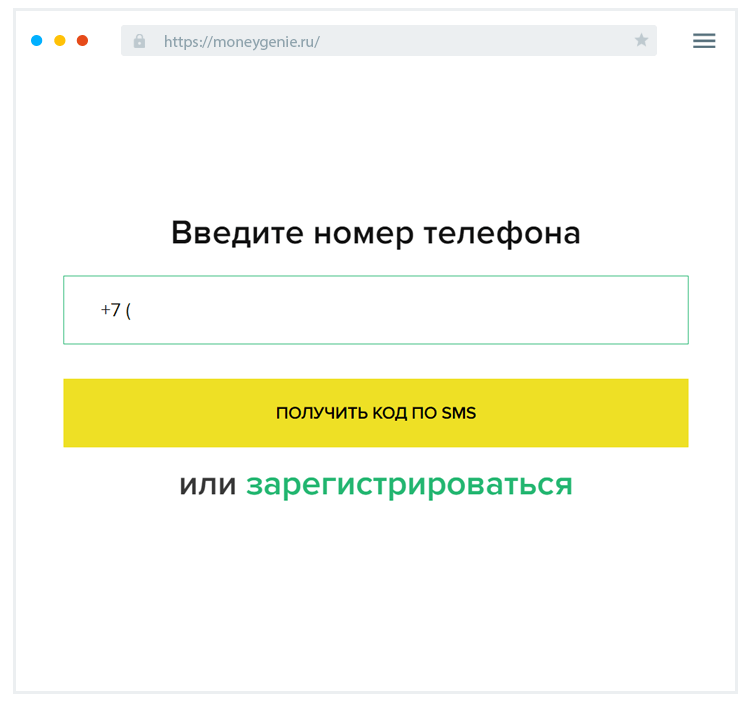
Task: Click the yellow window control dot
Action: click(x=60, y=41)
